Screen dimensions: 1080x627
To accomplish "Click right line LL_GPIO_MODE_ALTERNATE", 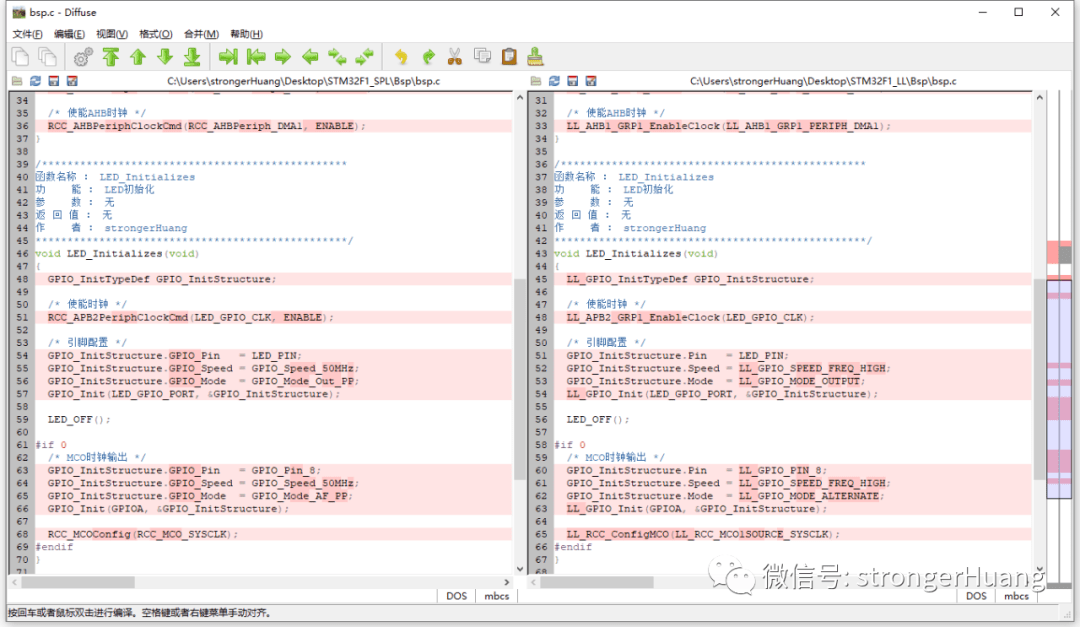I will point(793,496).
